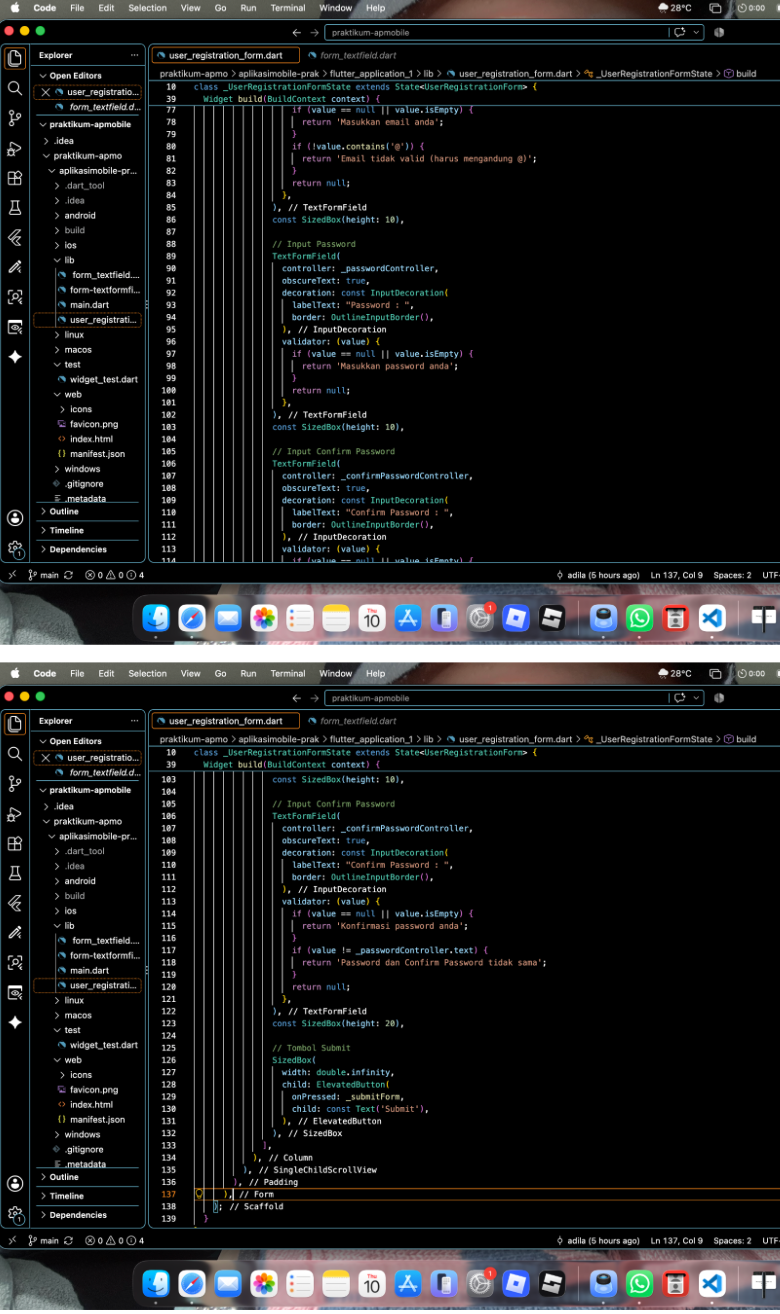Open main.dart in lower Explorer
Screen dimensions: 780x1314
[x=90, y=970]
